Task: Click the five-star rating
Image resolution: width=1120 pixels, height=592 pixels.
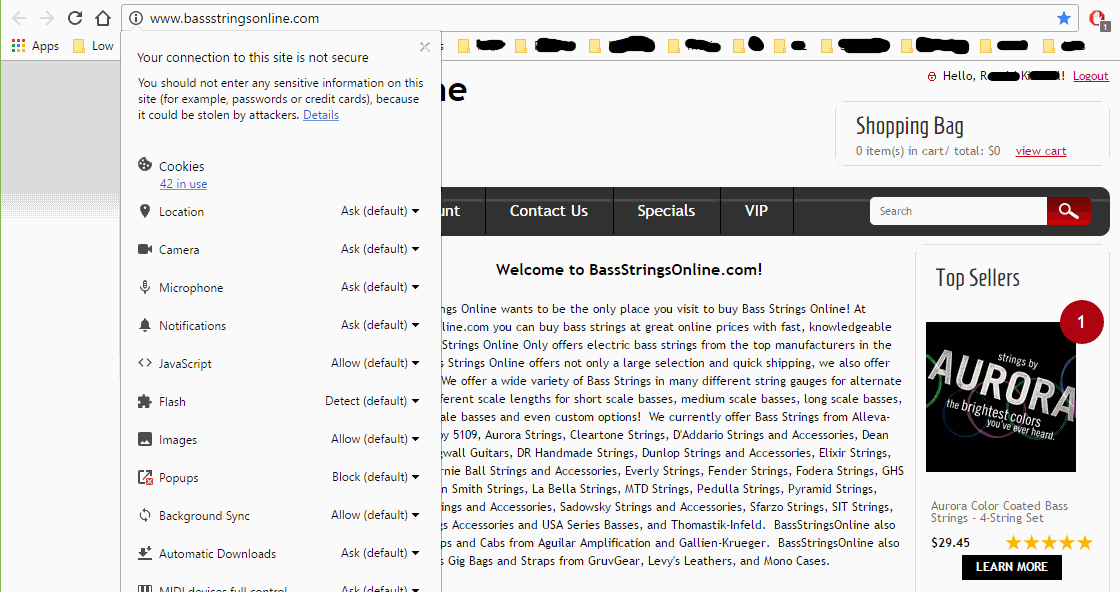Action: click(x=1049, y=543)
